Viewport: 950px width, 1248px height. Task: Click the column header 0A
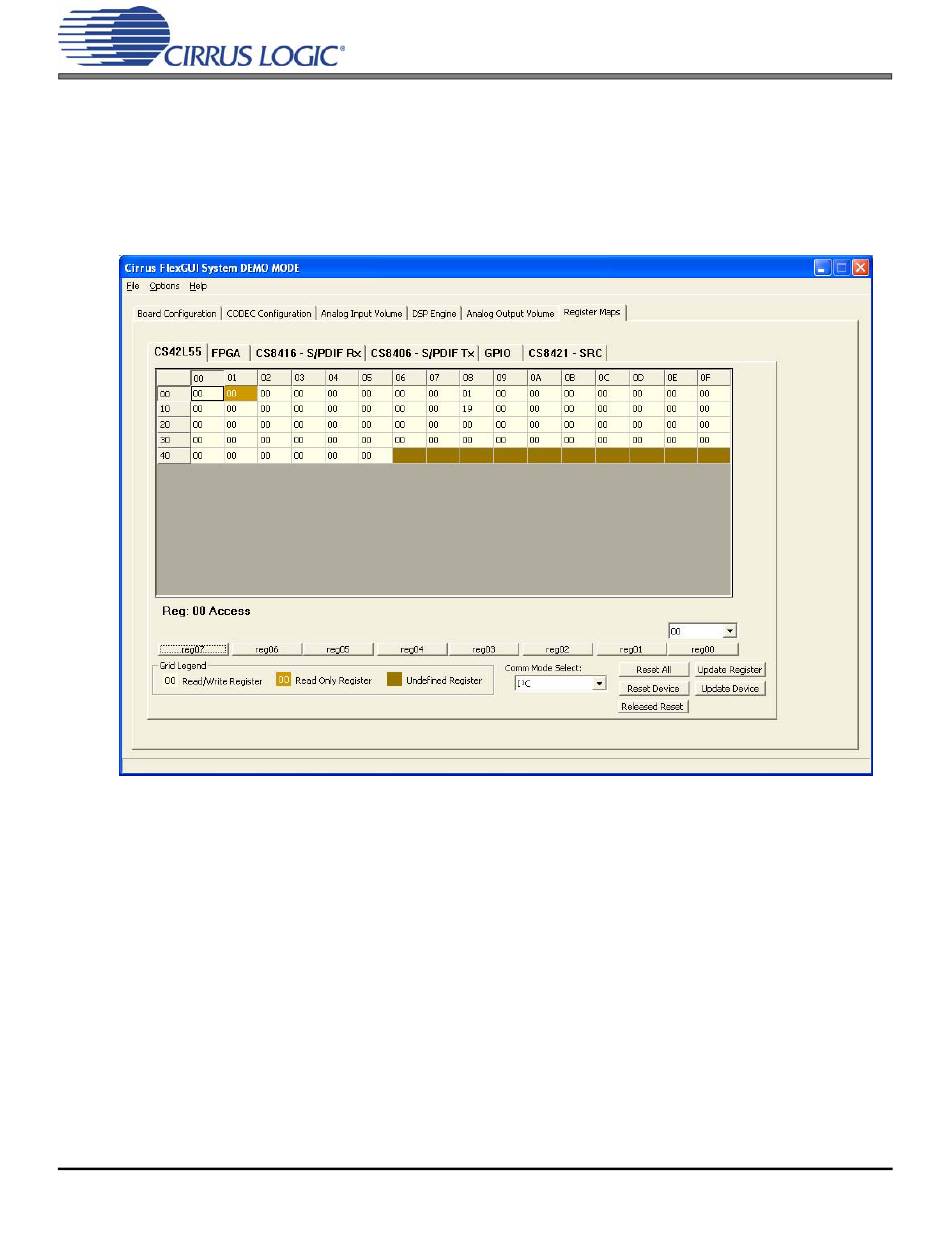click(544, 378)
